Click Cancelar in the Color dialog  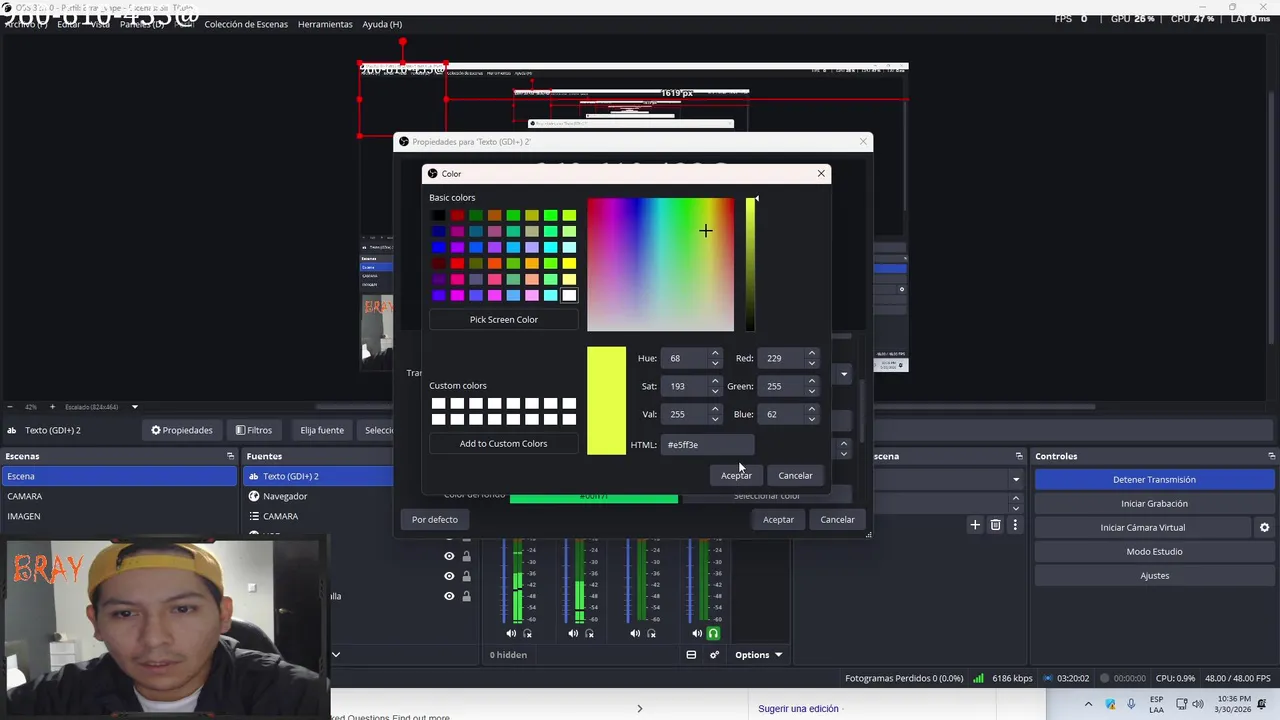point(796,475)
